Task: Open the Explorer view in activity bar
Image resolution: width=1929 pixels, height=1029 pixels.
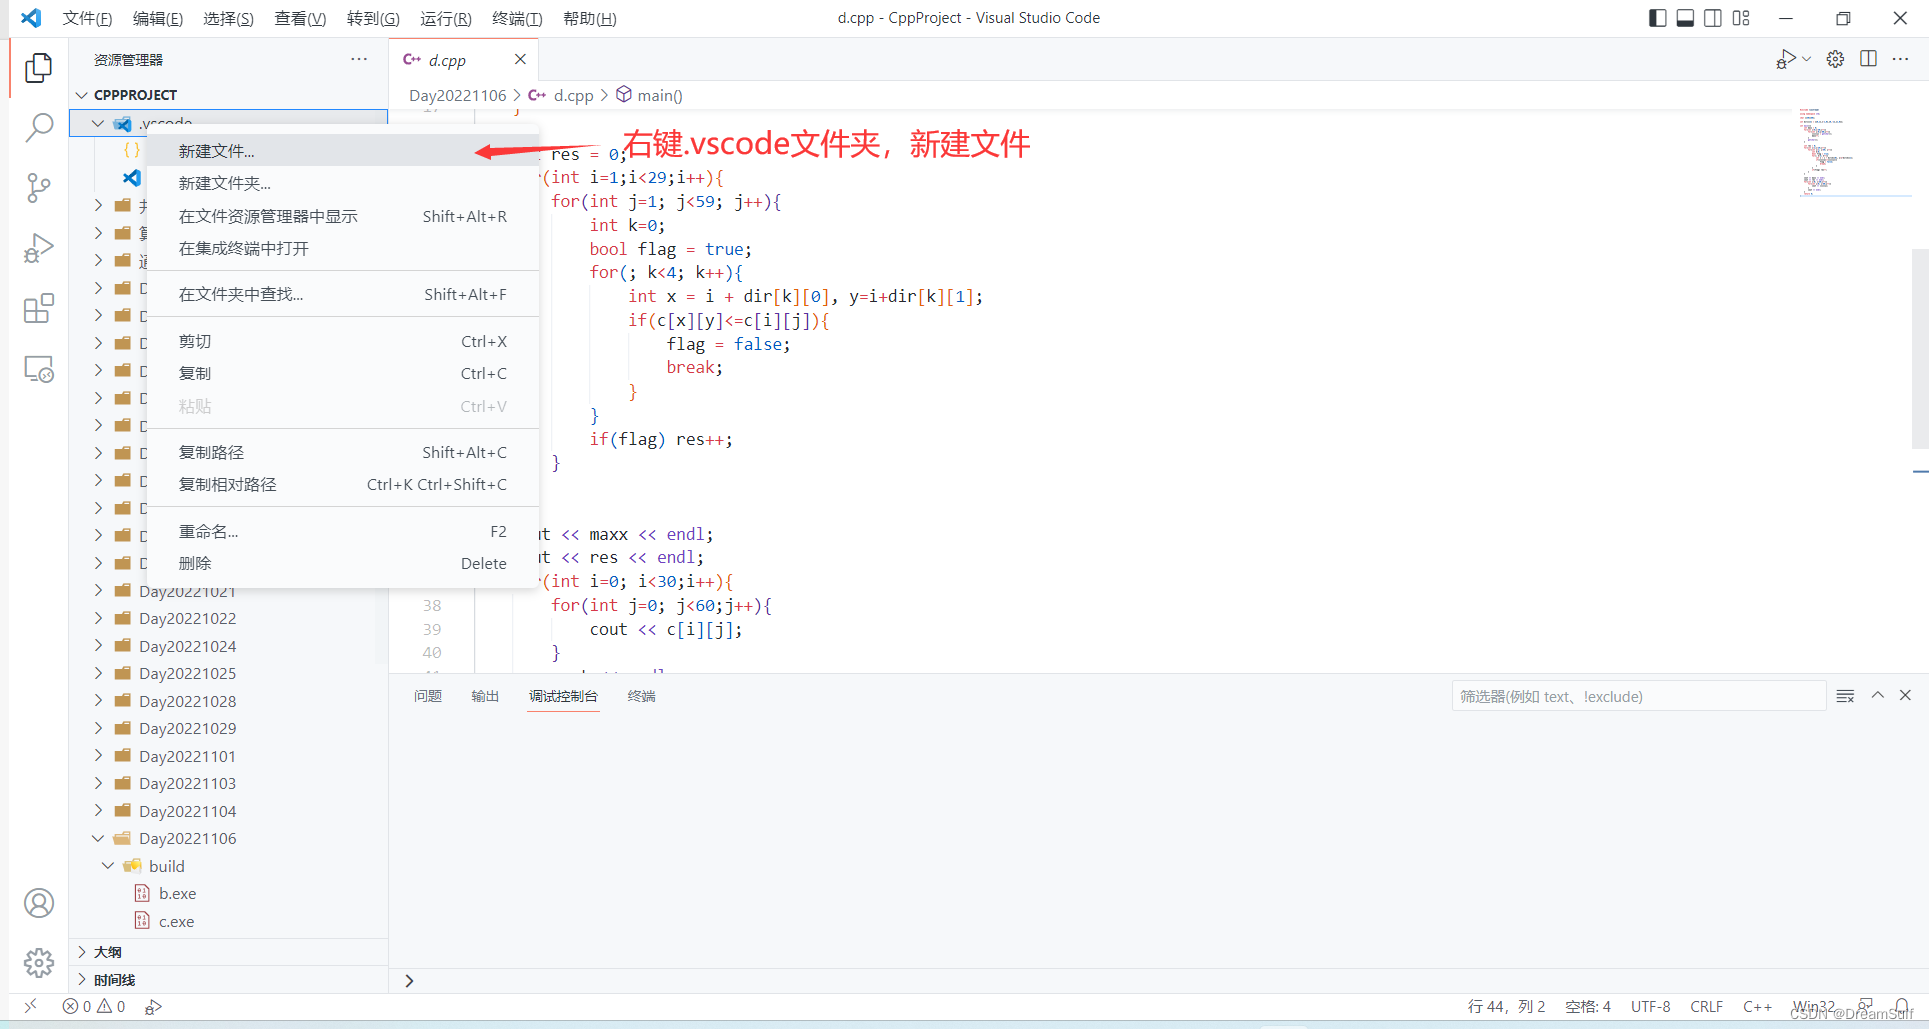Action: 38,67
